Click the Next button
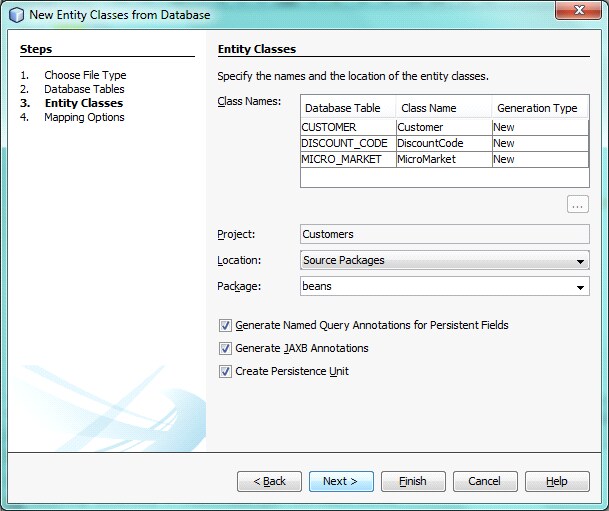609x511 pixels. pos(341,481)
